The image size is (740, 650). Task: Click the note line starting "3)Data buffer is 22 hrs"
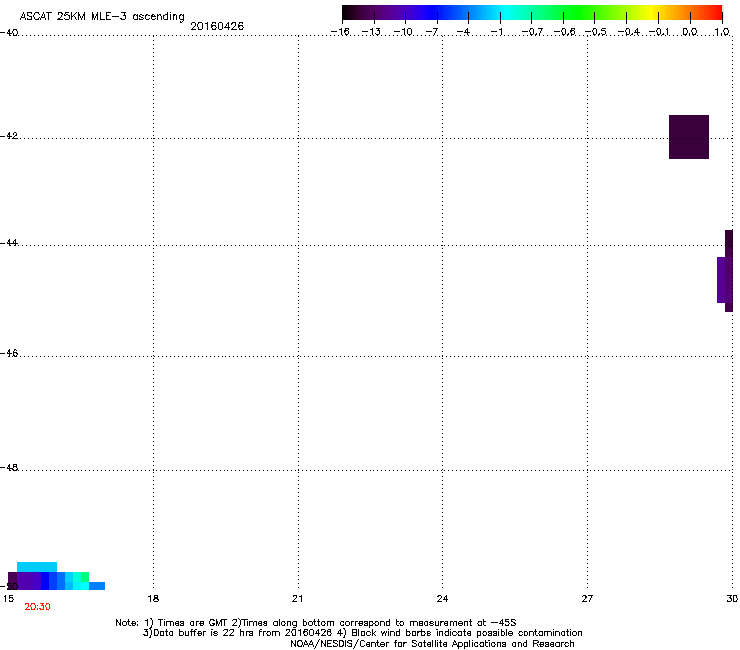(x=362, y=633)
